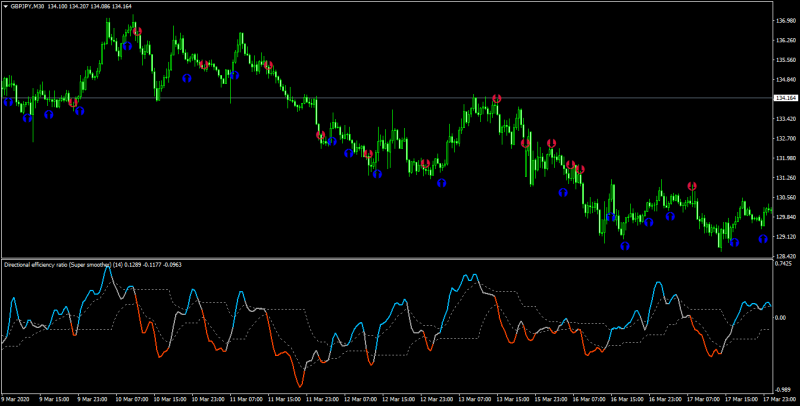The width and height of the screenshot is (800, 406).
Task: Open the chart menu triangle beside GBPJPY,M30
Action: click(6, 7)
